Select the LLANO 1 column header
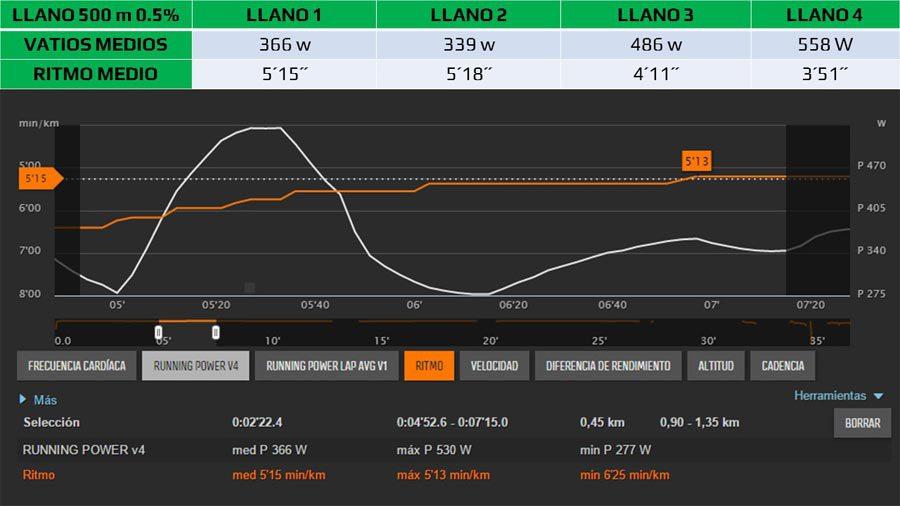This screenshot has width=900, height=506. (x=284, y=15)
